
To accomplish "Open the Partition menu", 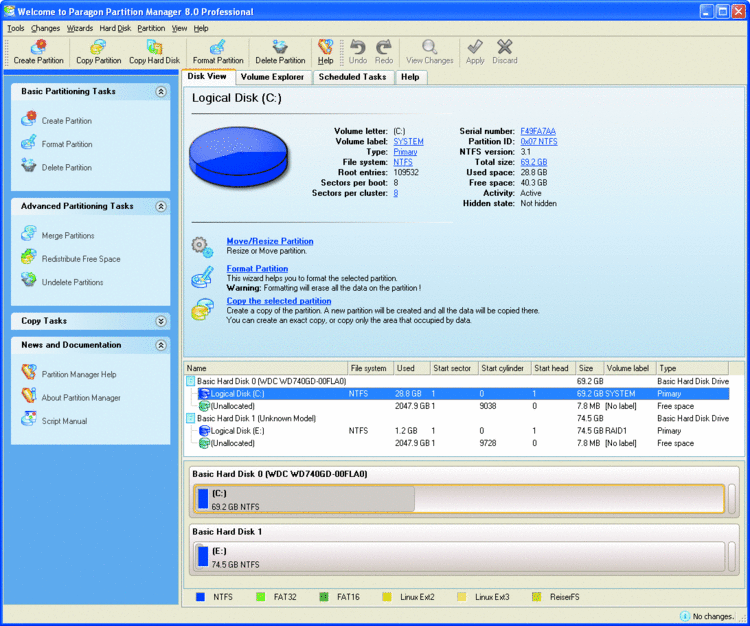I will click(x=151, y=28).
